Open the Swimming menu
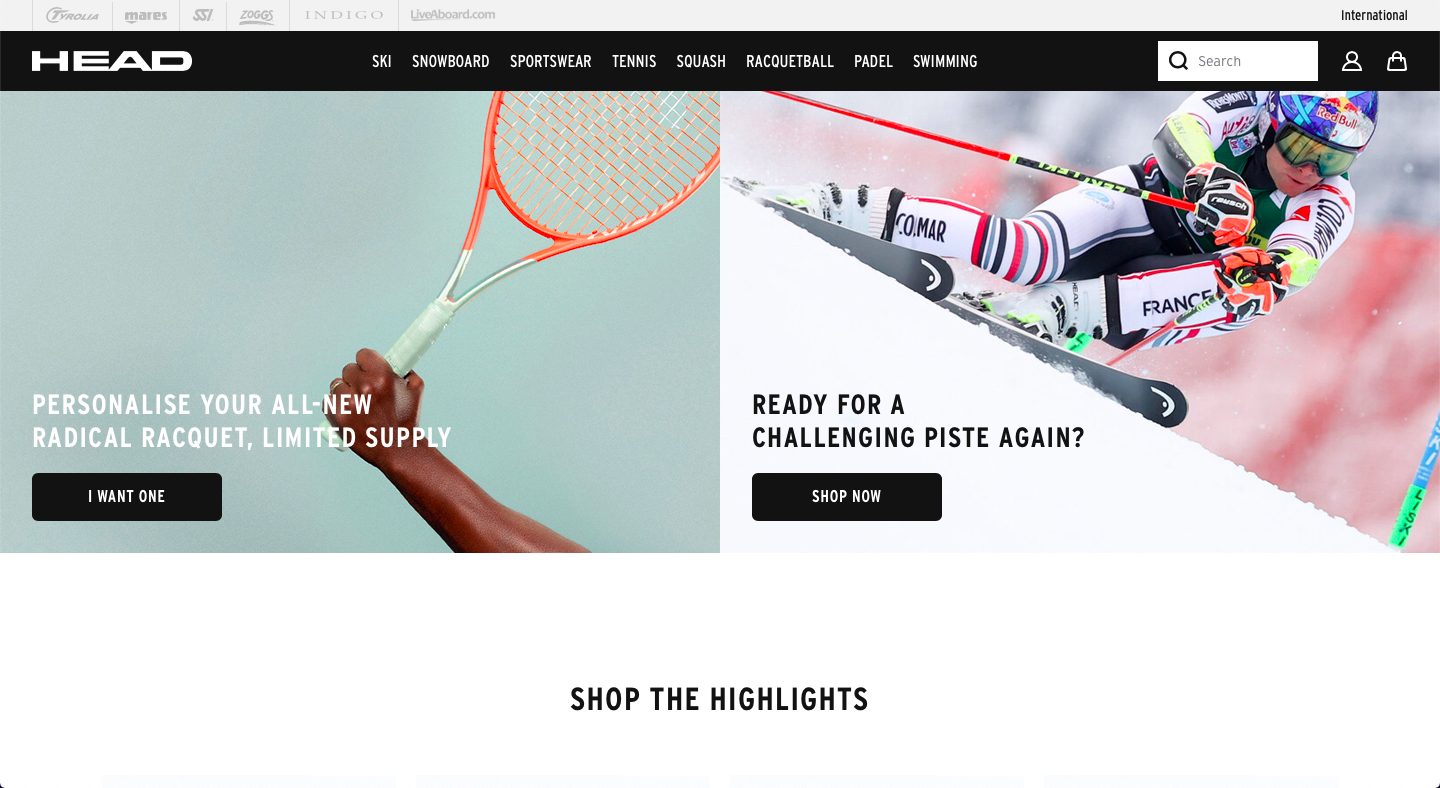The width and height of the screenshot is (1440, 788). tap(945, 61)
